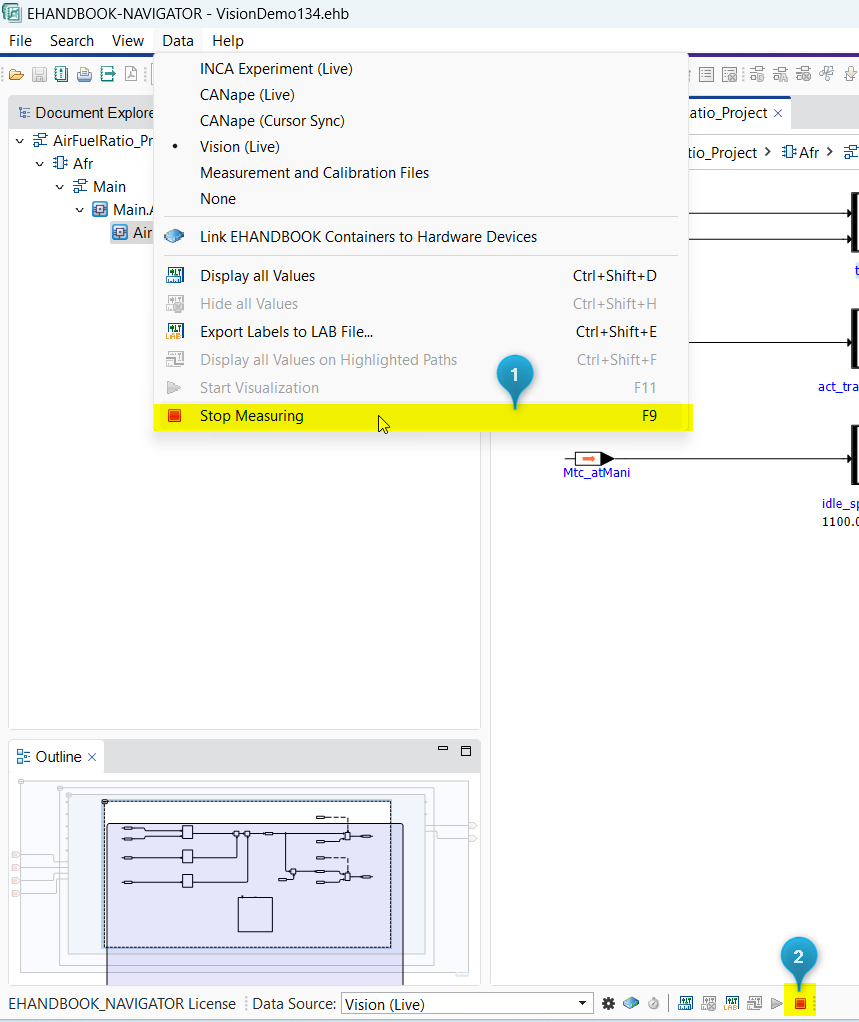Open data source settings gear icon

click(x=608, y=1003)
